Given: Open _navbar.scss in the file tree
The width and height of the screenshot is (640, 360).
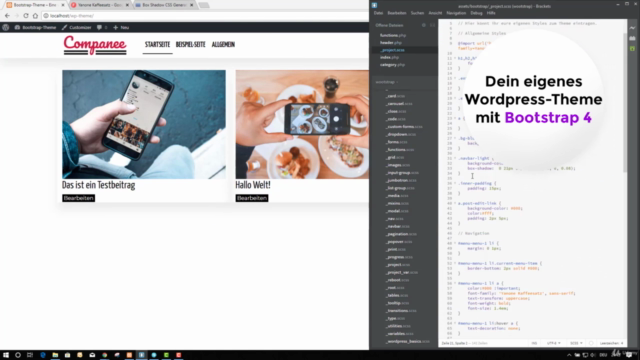Looking at the screenshot, I should coord(398,226).
